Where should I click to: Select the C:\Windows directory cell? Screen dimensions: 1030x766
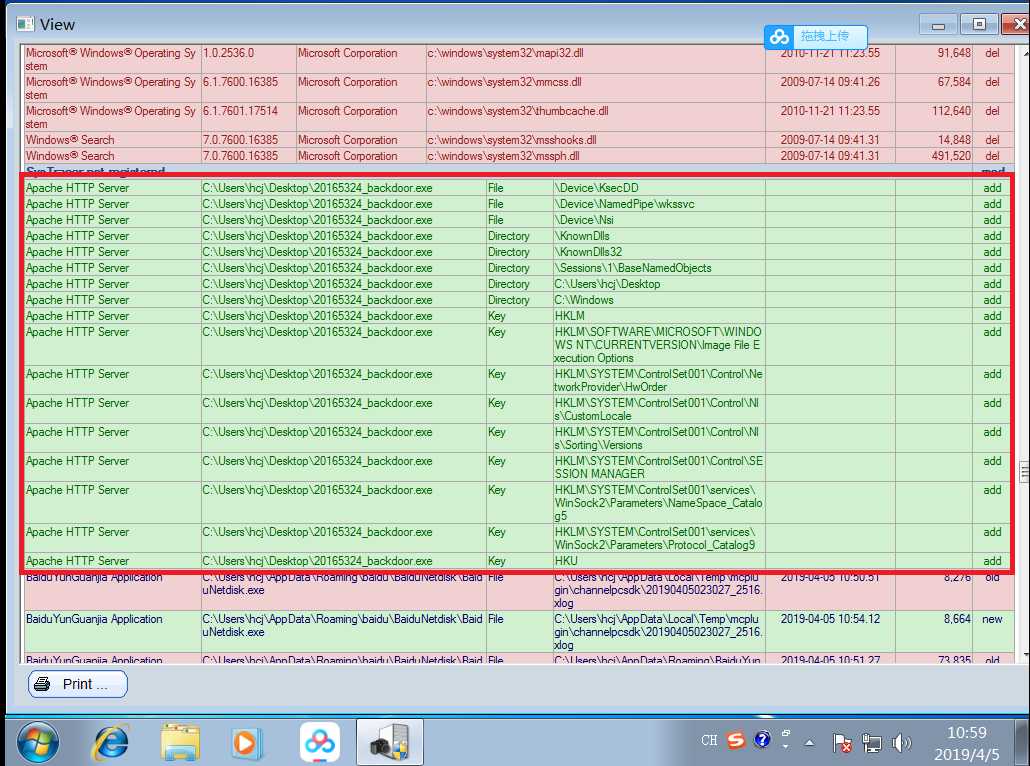659,300
